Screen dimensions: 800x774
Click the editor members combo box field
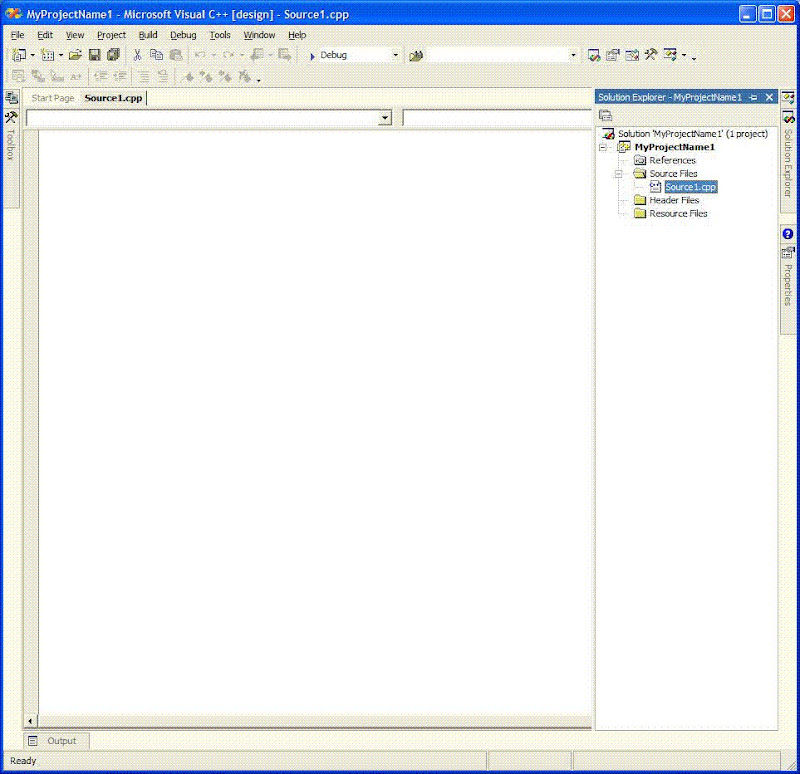pyautogui.click(x=497, y=118)
